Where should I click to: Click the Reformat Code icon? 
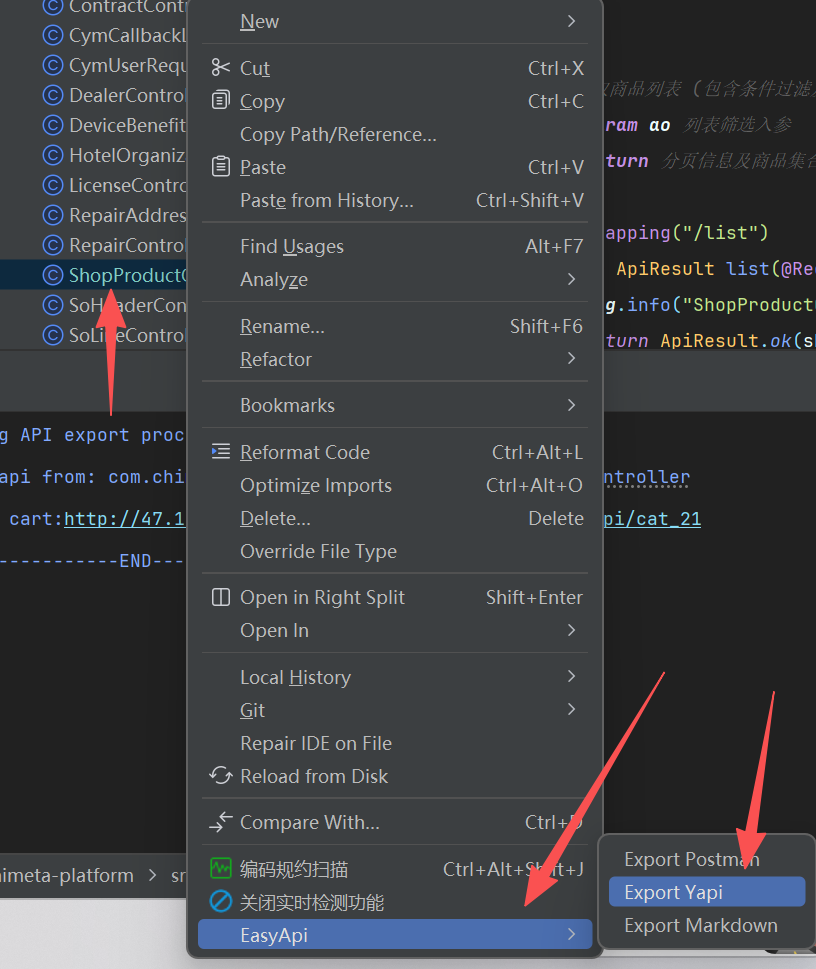221,452
